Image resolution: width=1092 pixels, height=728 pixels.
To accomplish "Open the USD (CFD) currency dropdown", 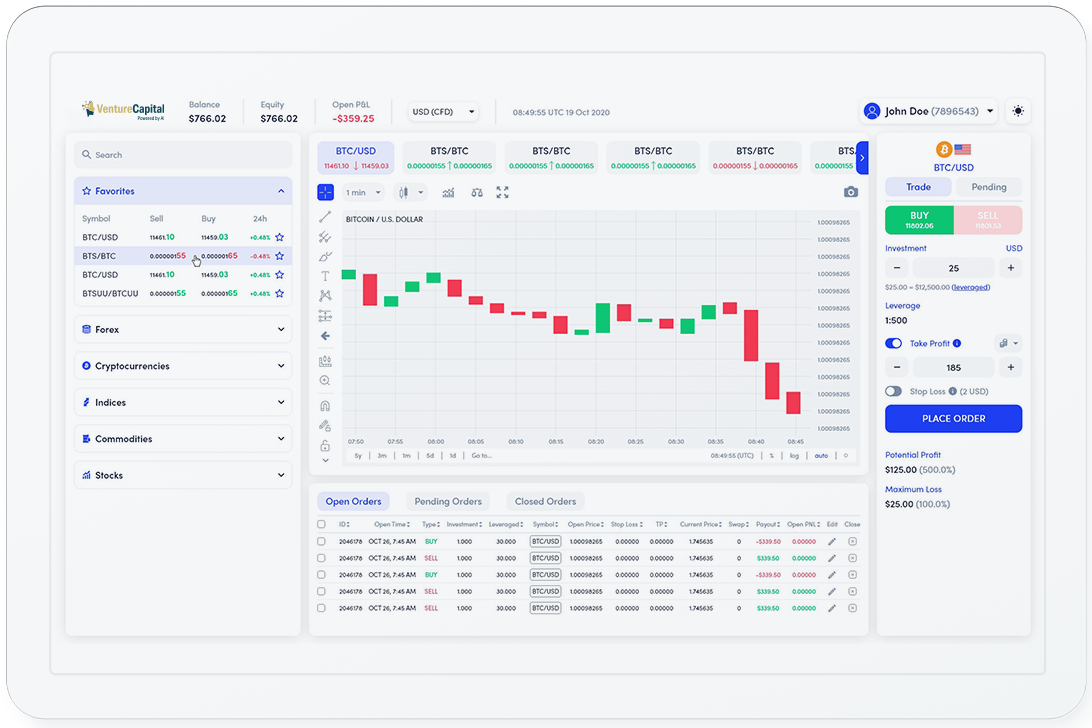I will (x=444, y=112).
